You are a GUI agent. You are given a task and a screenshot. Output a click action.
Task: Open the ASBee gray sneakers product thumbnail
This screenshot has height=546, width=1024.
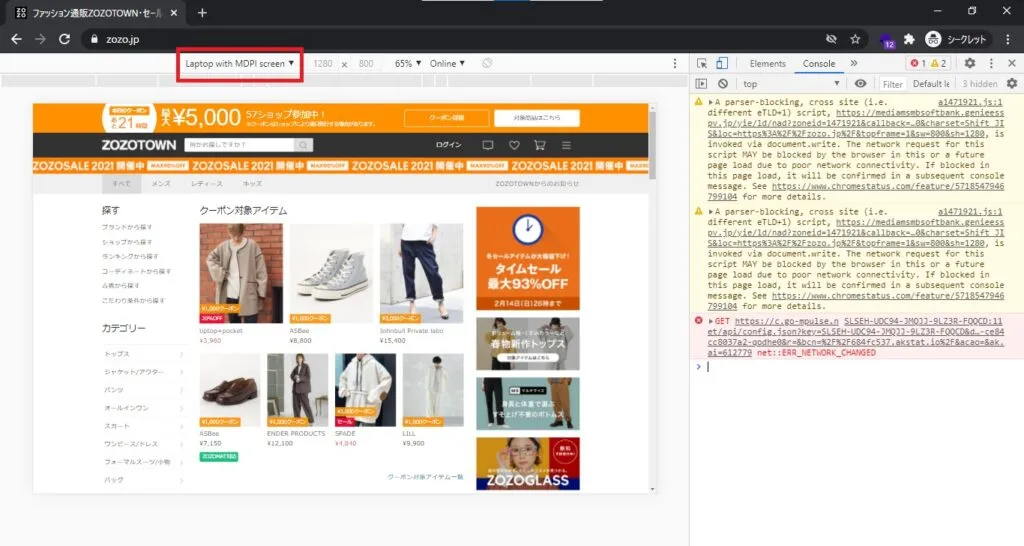[x=331, y=273]
